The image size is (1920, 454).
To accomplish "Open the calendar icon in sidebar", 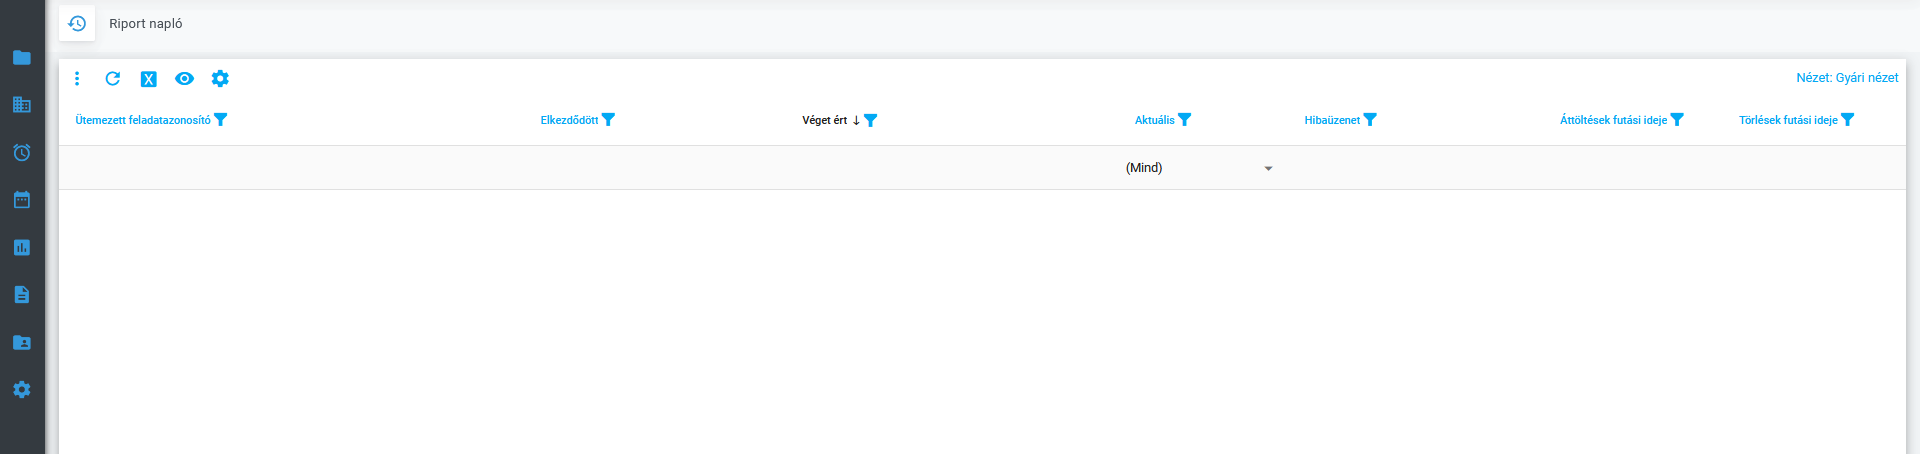I will [22, 199].
